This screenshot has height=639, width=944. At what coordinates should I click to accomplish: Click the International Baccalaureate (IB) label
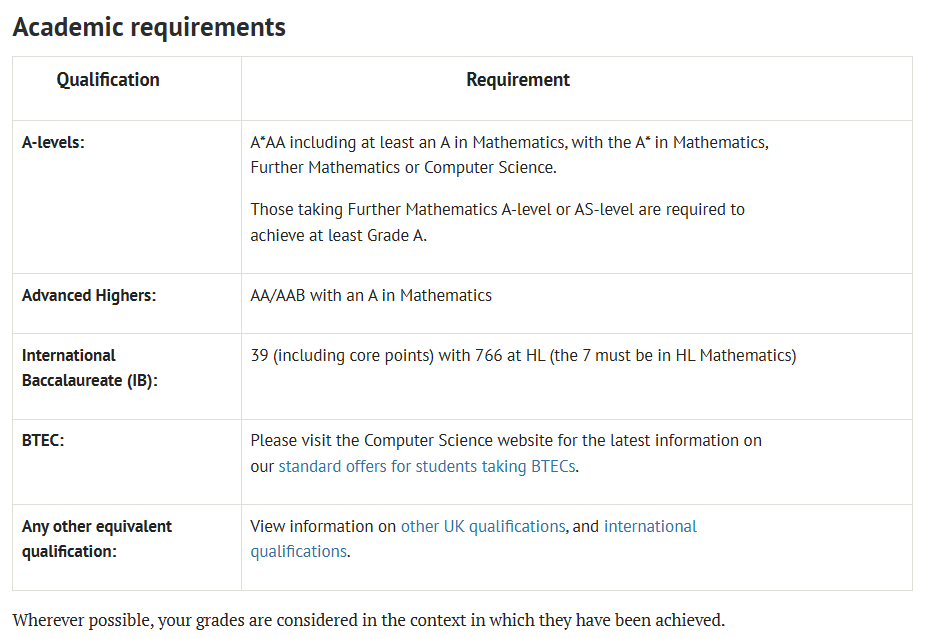(x=90, y=368)
